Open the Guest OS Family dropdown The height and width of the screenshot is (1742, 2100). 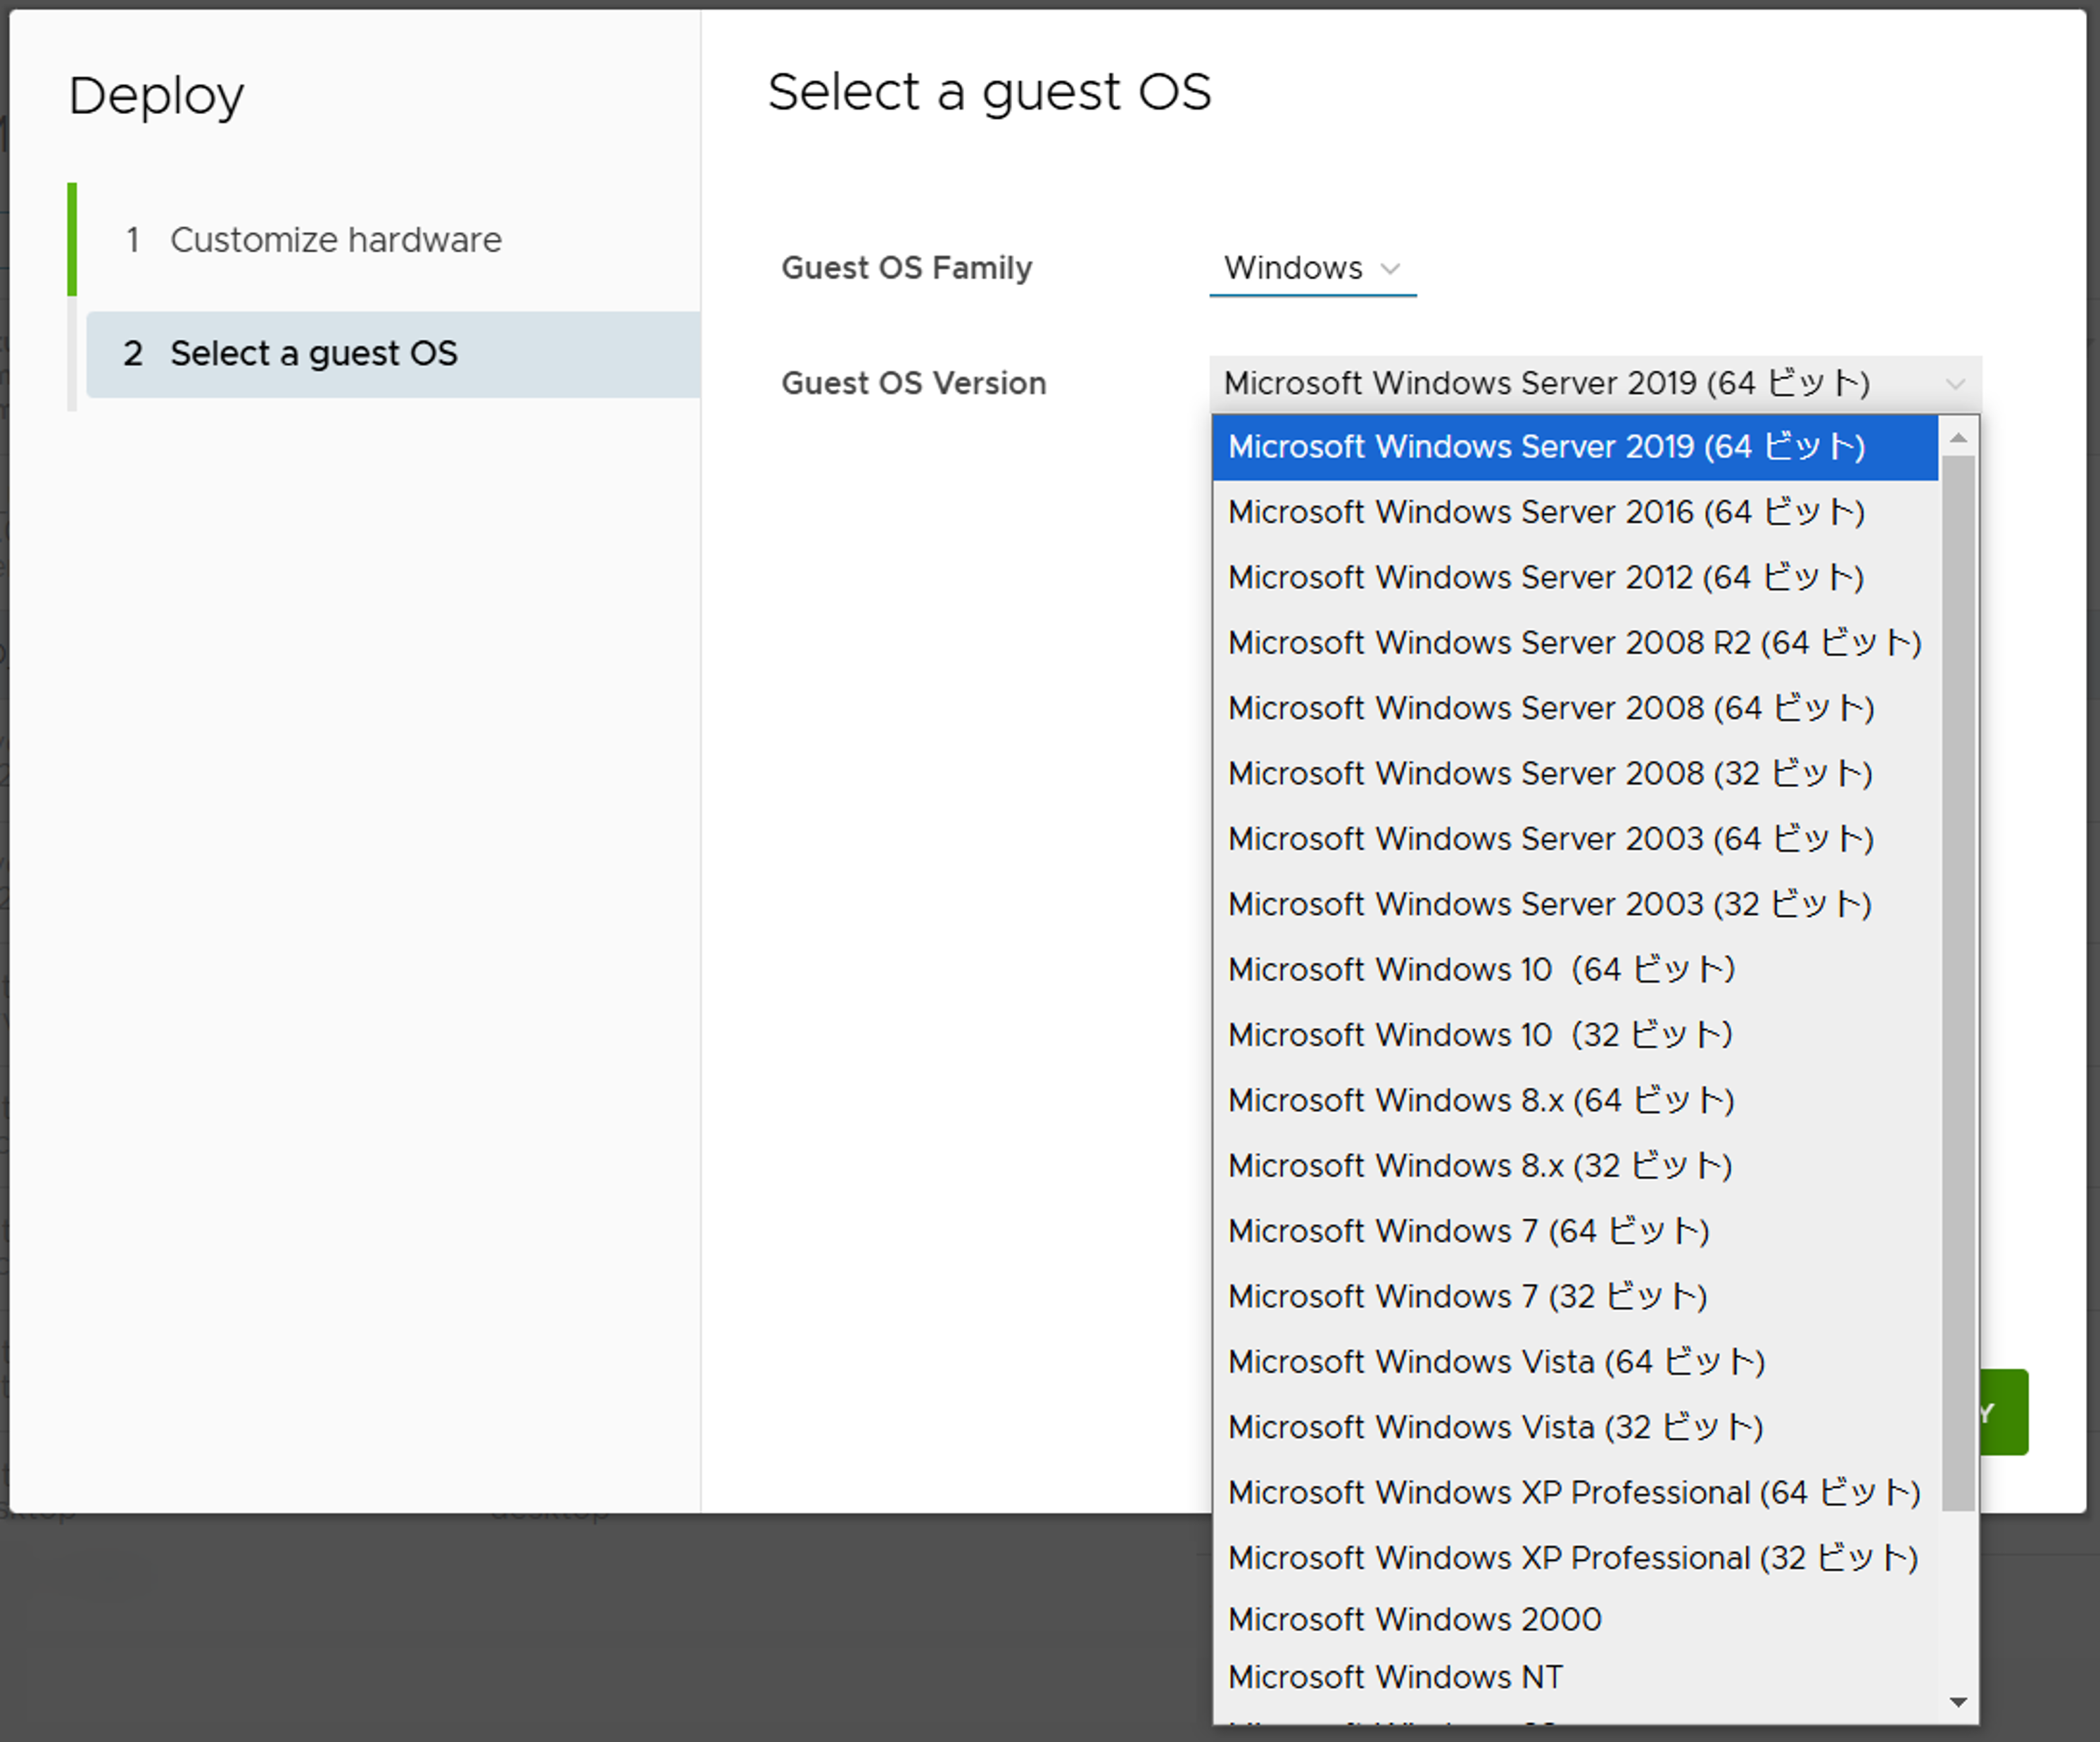(1311, 268)
